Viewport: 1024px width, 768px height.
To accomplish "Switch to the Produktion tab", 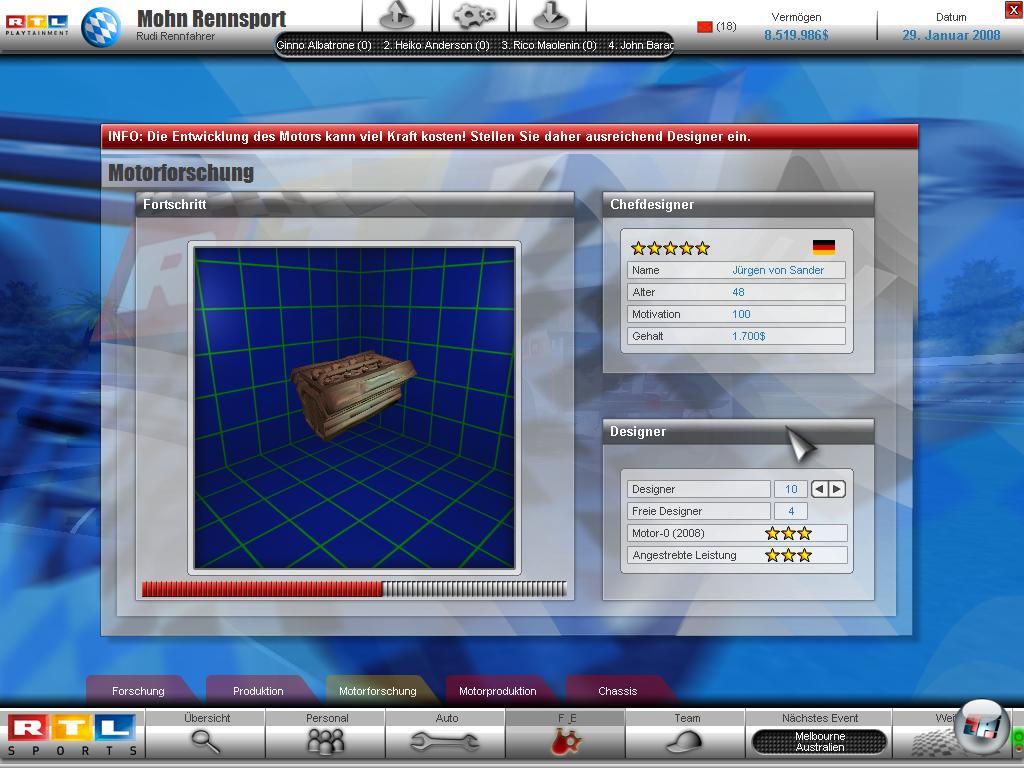I will coord(258,691).
